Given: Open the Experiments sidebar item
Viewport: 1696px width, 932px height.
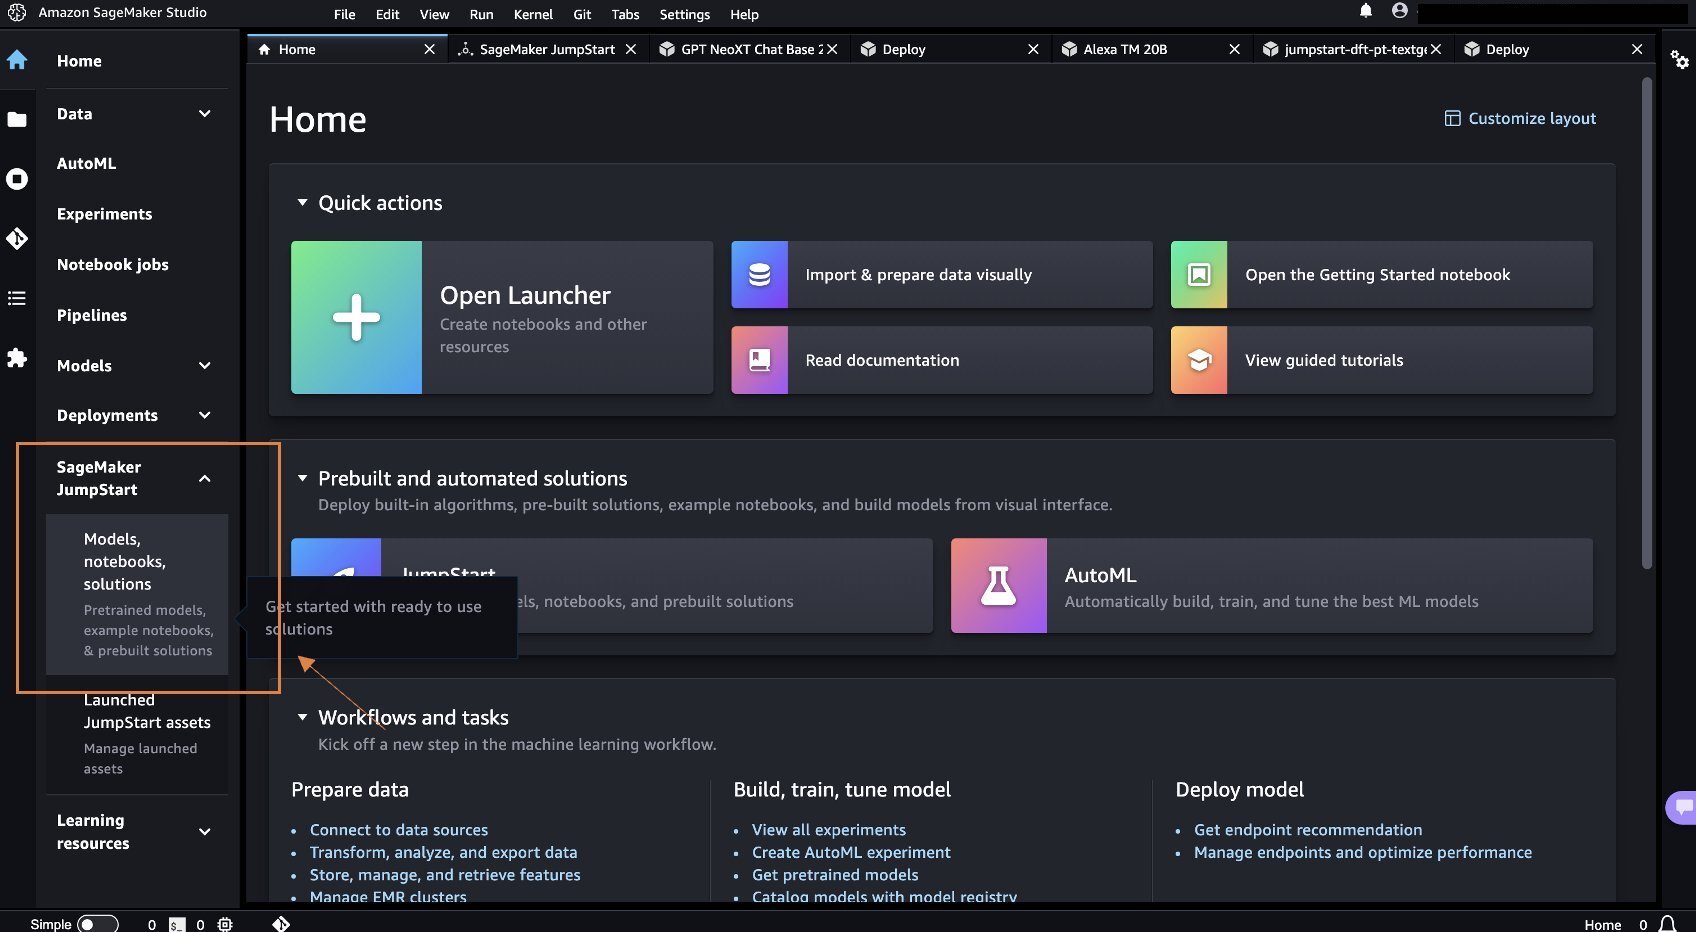Looking at the screenshot, I should tap(105, 214).
